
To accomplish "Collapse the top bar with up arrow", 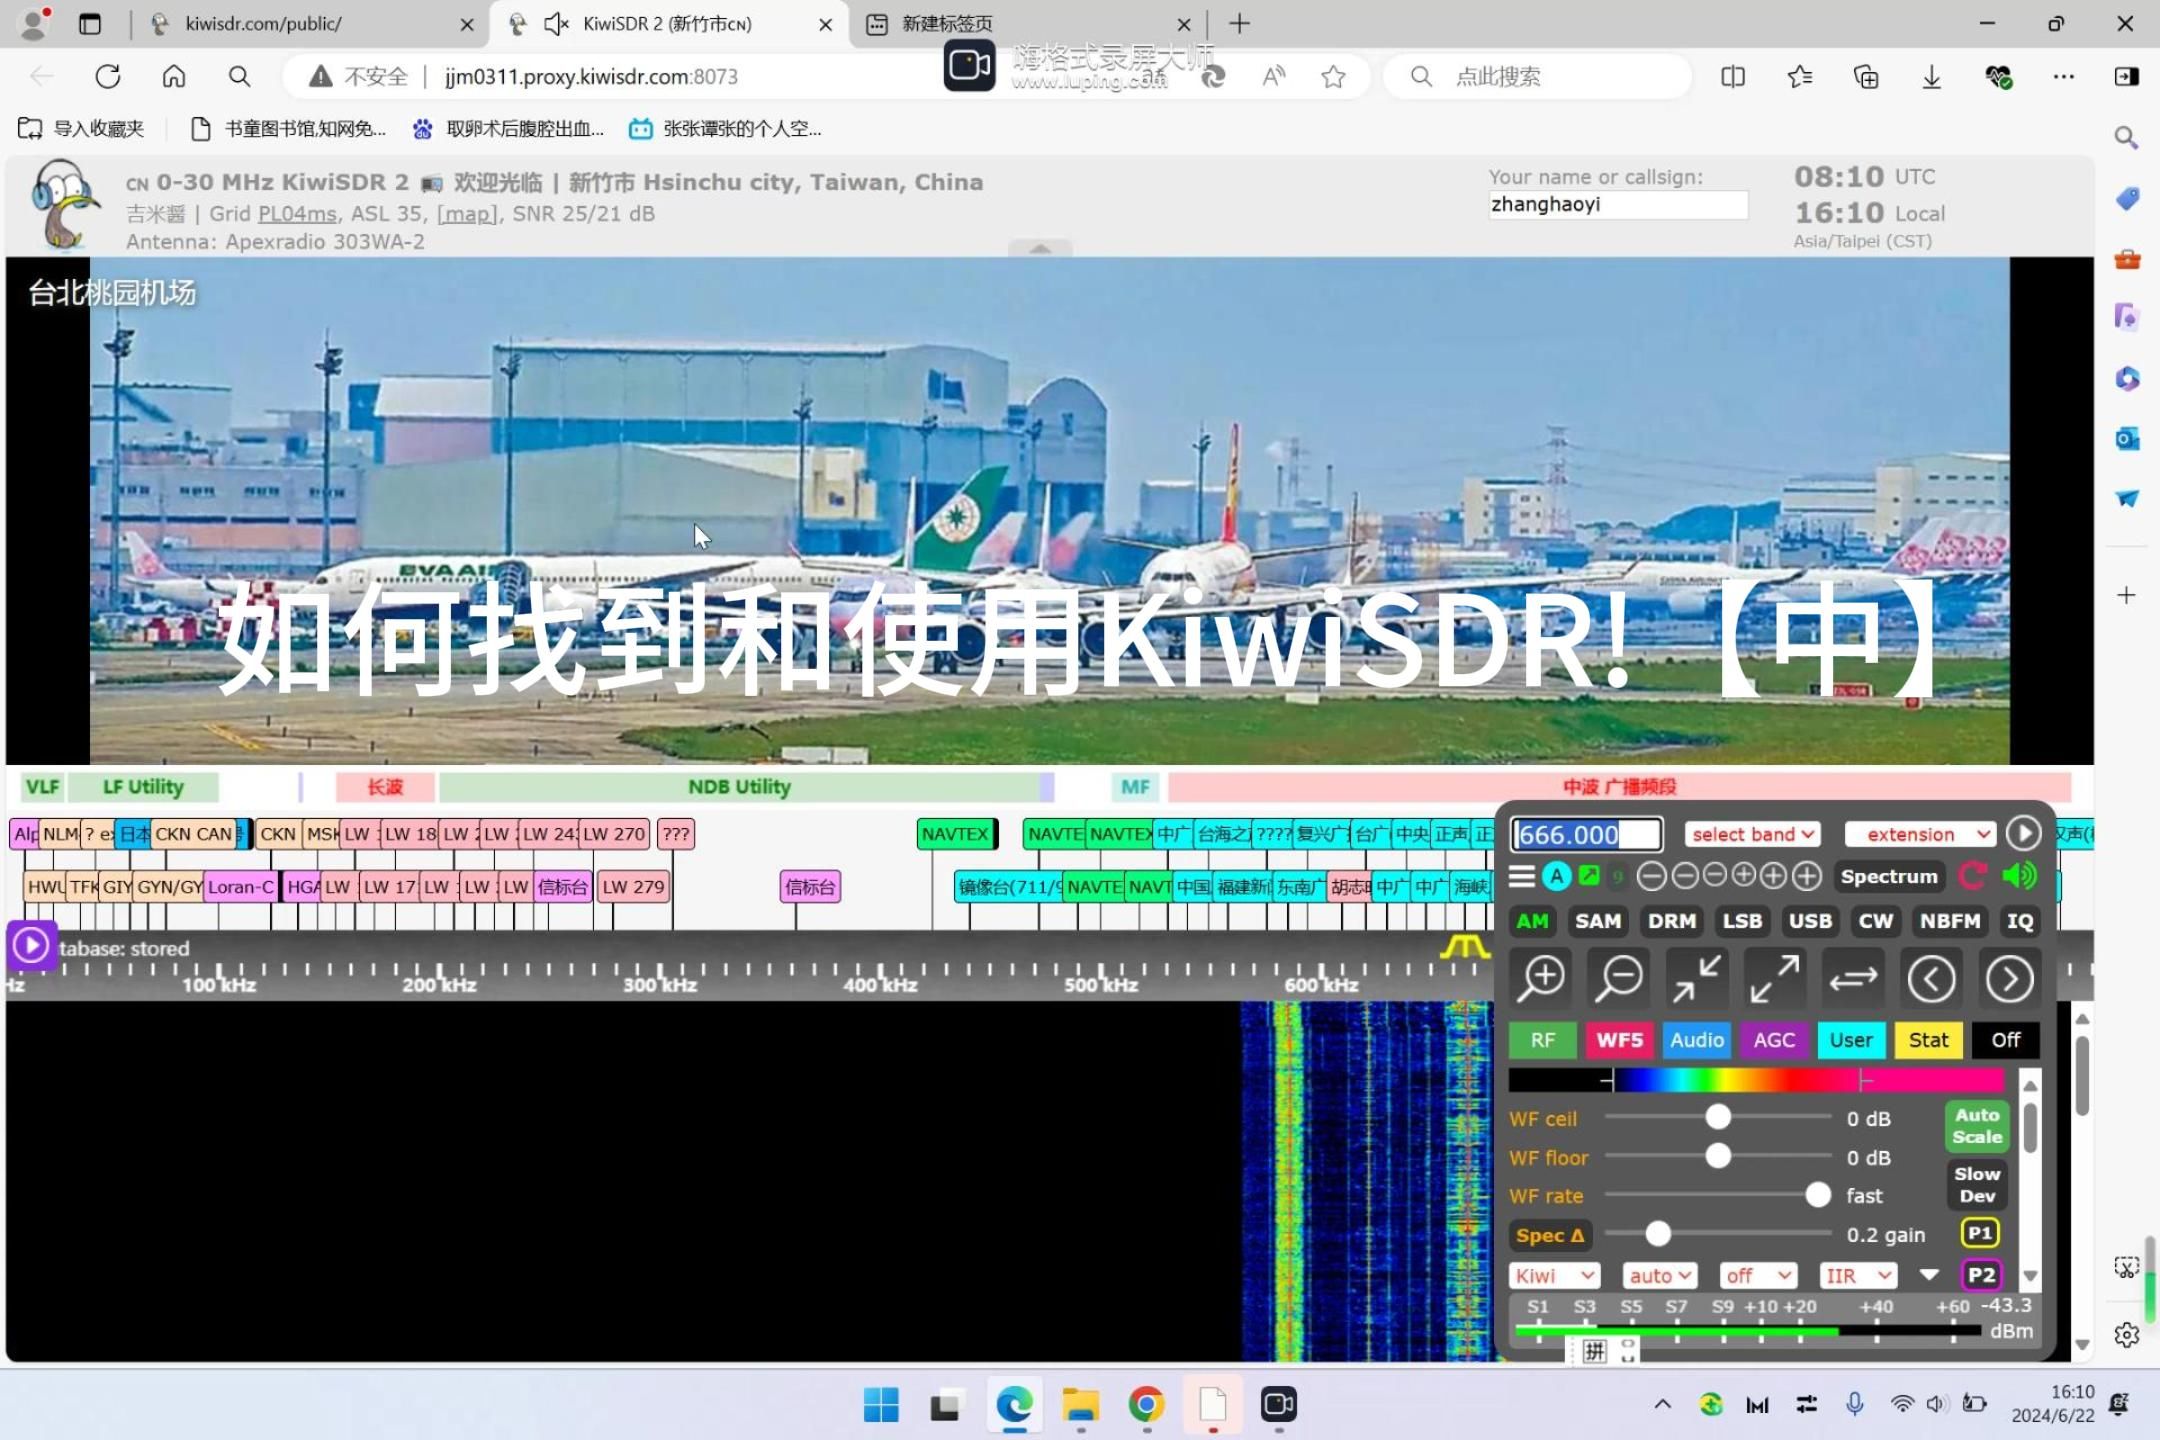I will pyautogui.click(x=1040, y=248).
